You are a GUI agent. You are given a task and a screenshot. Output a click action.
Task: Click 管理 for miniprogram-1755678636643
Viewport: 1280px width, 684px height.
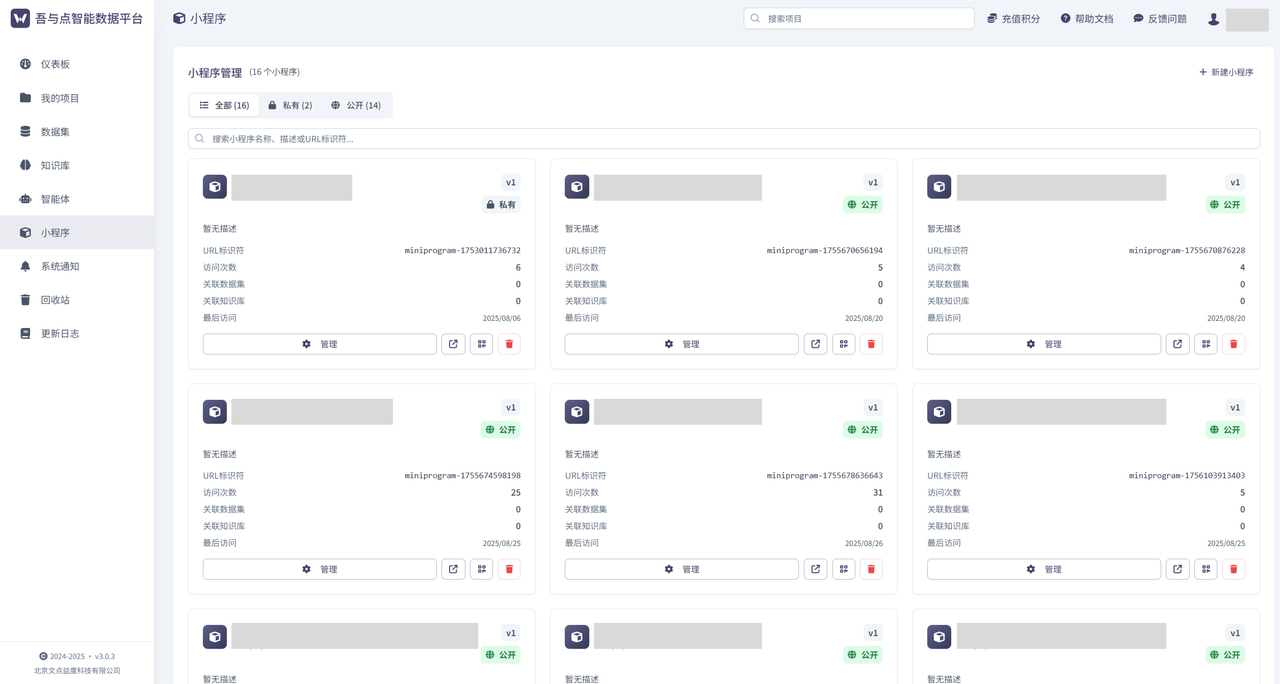coord(681,569)
